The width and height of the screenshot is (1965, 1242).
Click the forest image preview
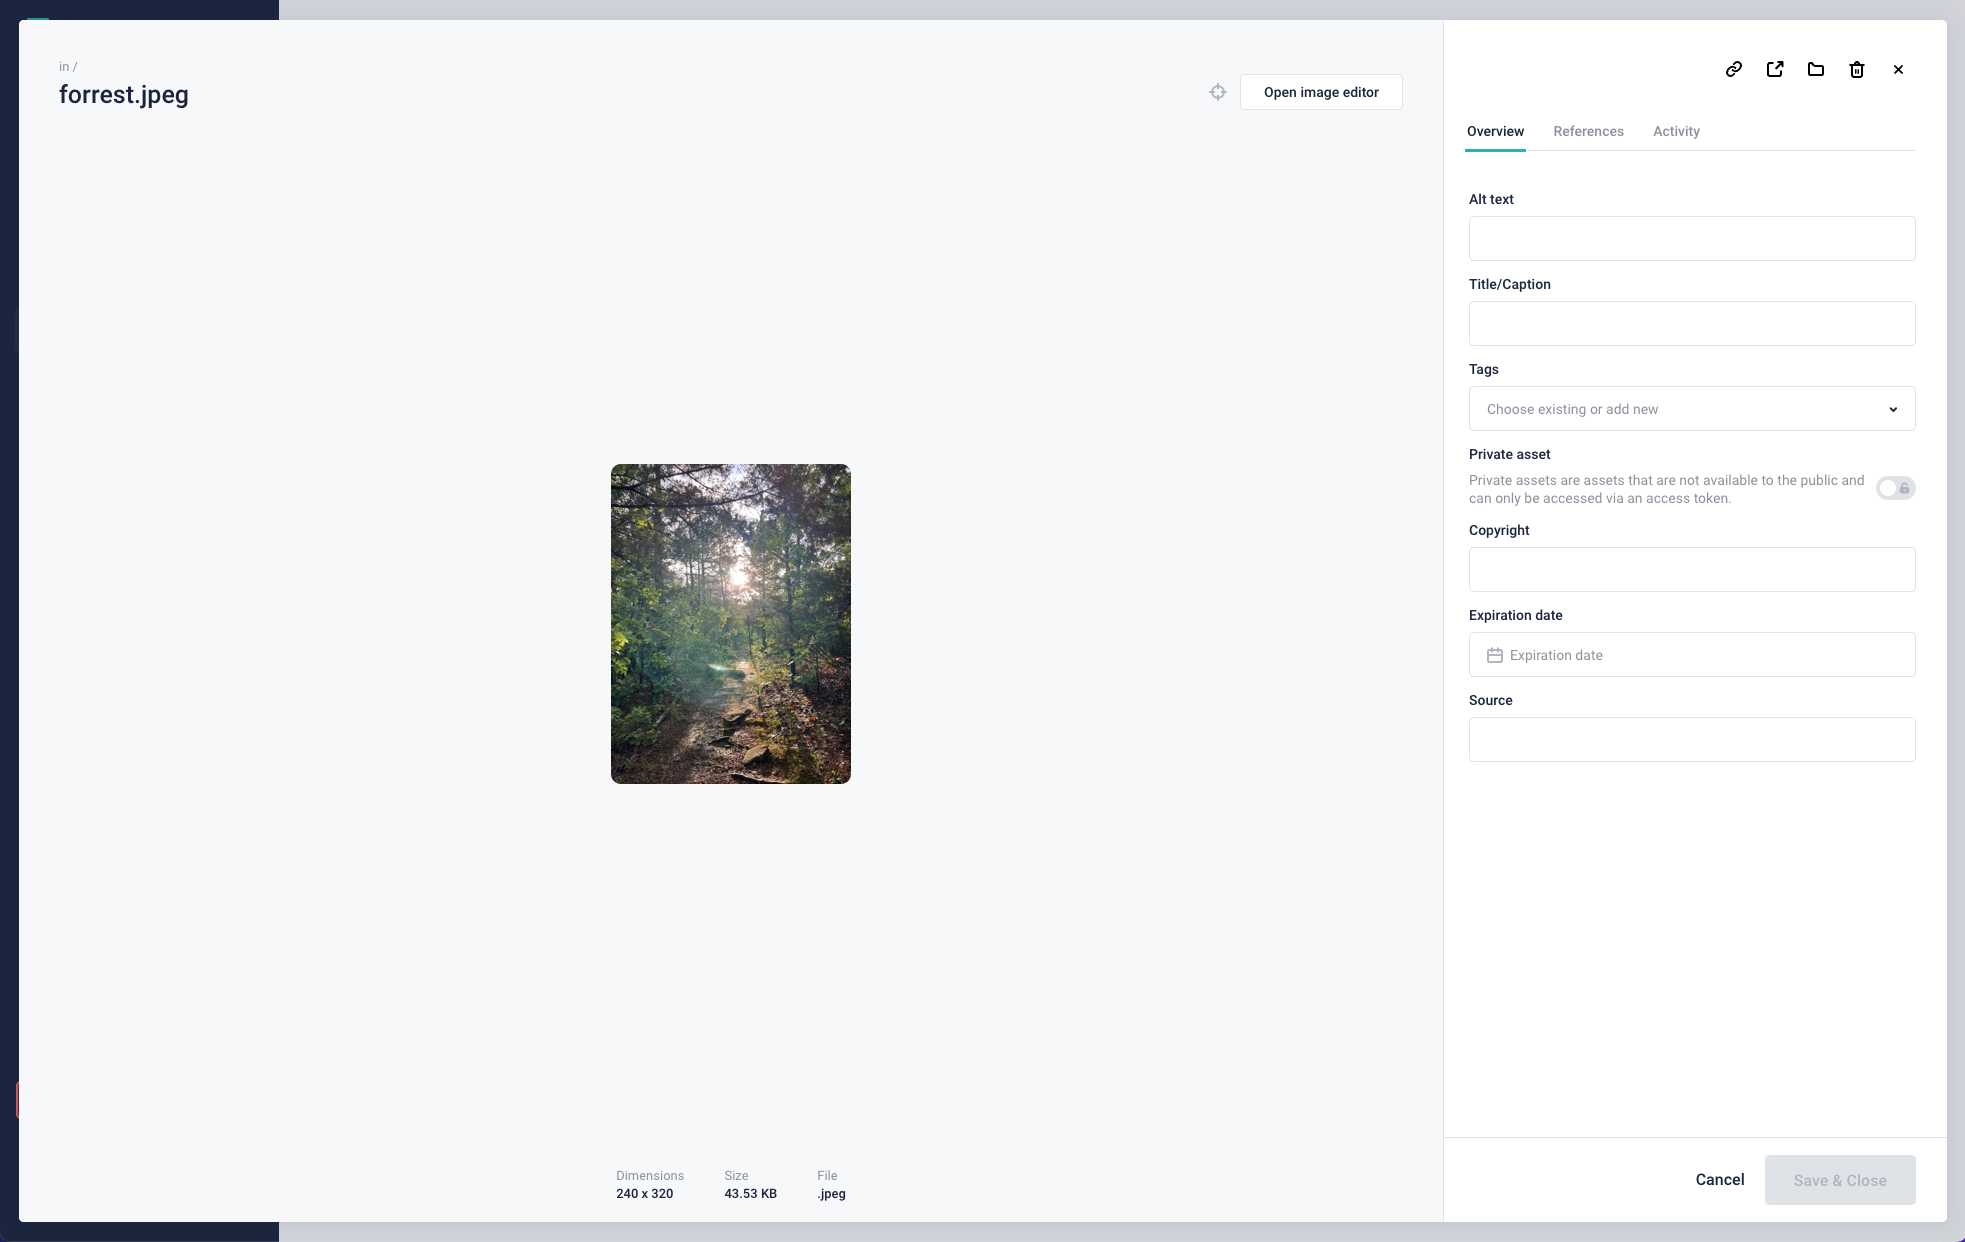click(x=731, y=624)
